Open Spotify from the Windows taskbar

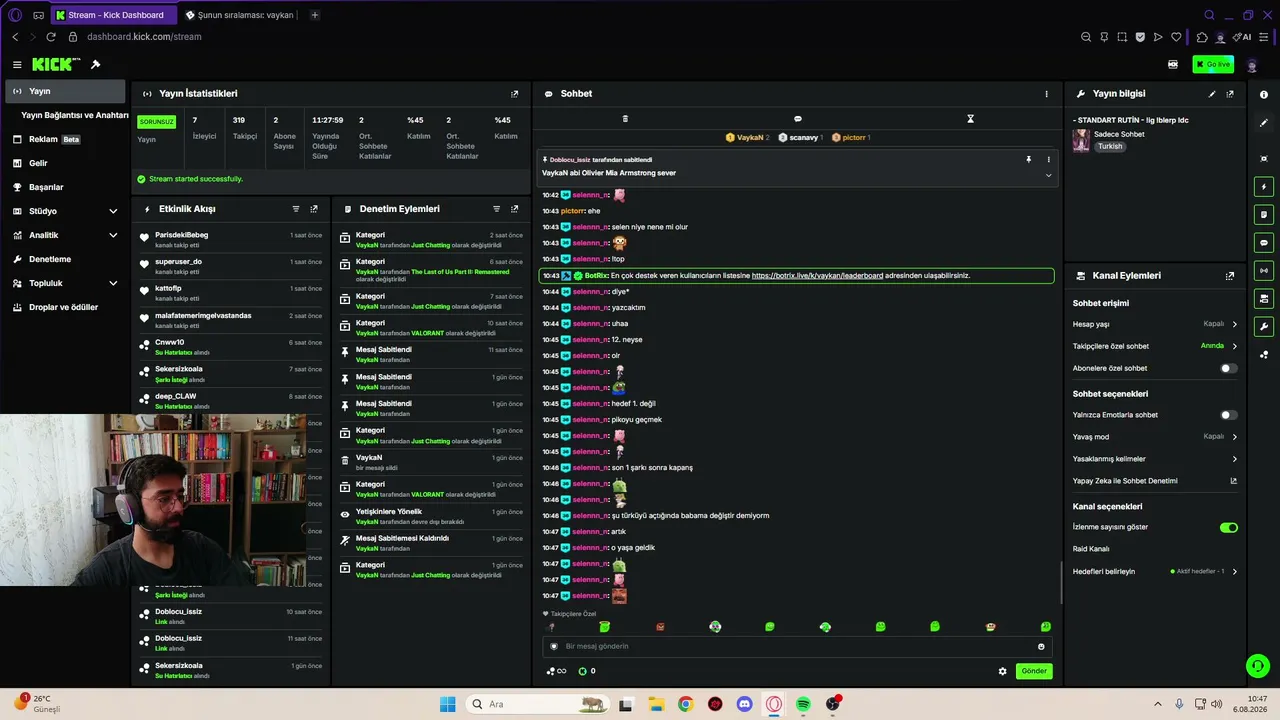pyautogui.click(x=803, y=704)
